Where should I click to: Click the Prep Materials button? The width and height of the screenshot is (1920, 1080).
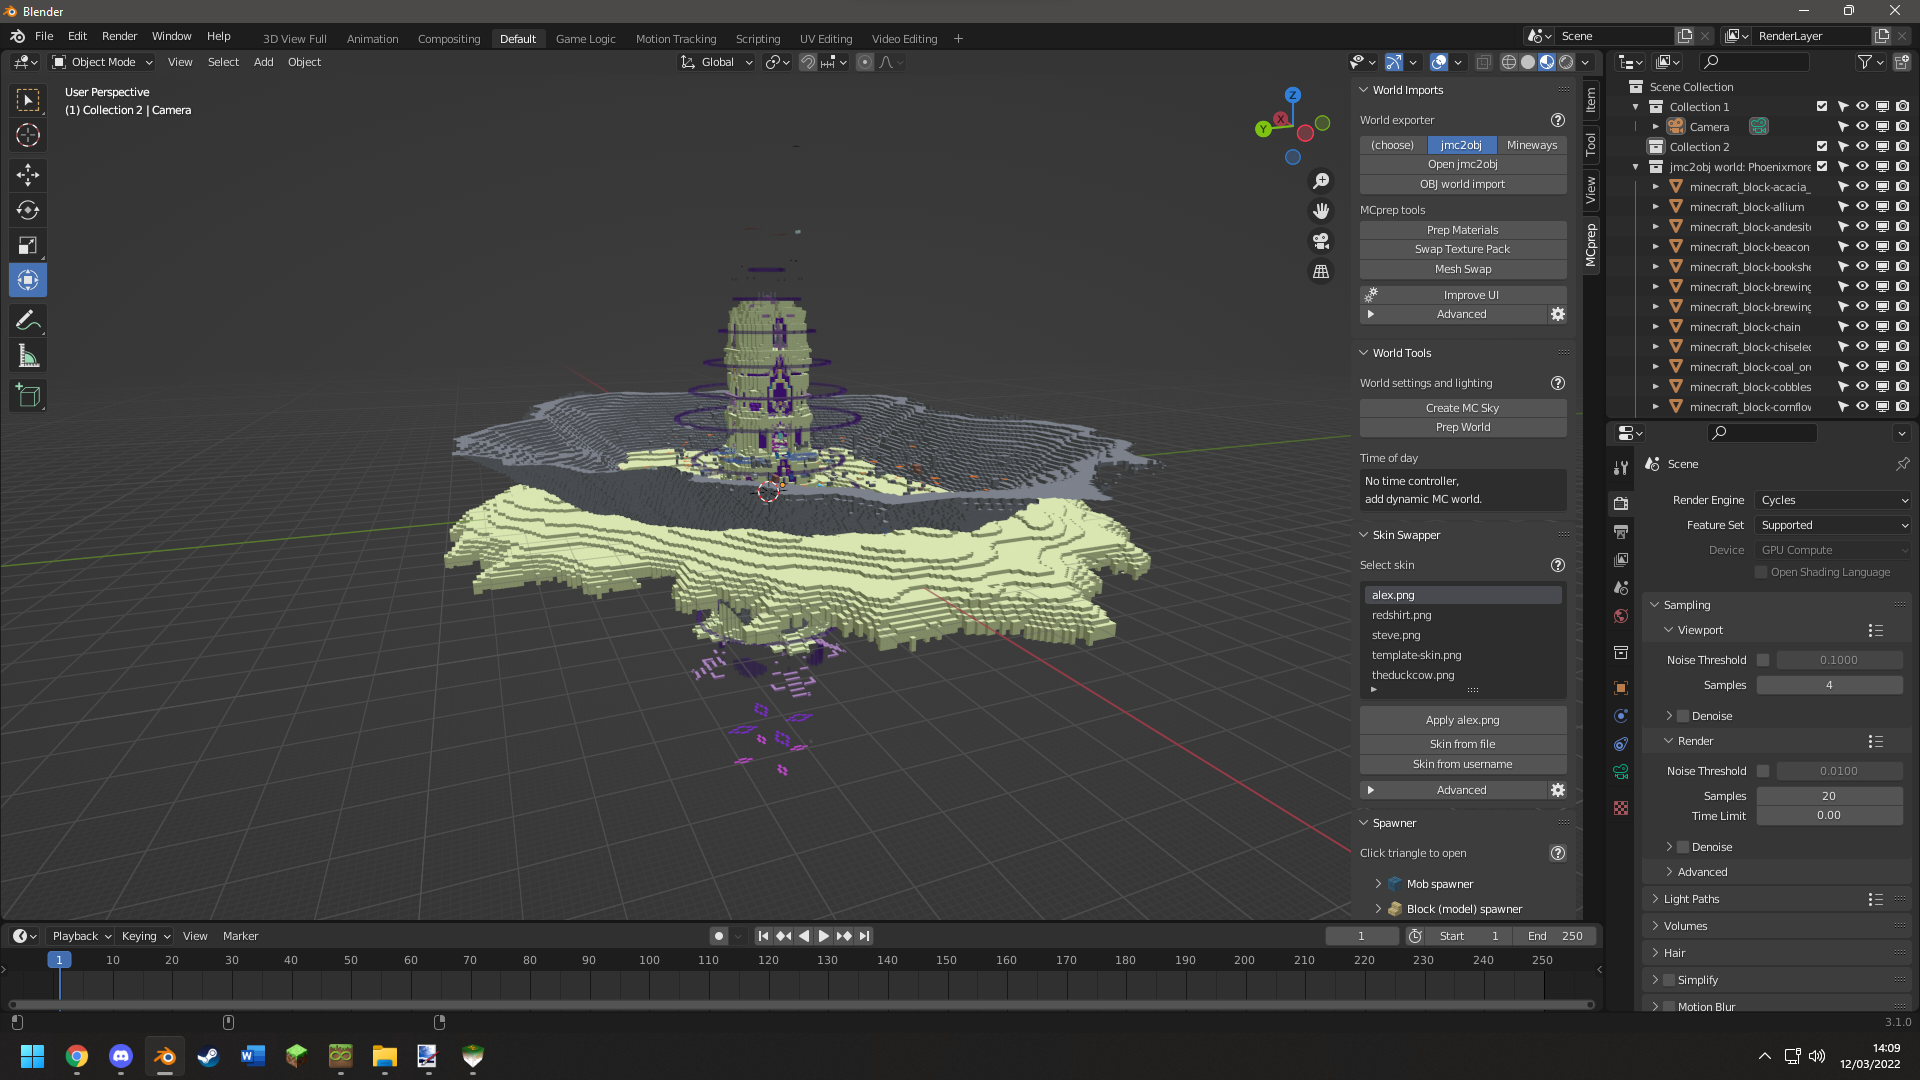point(1462,229)
